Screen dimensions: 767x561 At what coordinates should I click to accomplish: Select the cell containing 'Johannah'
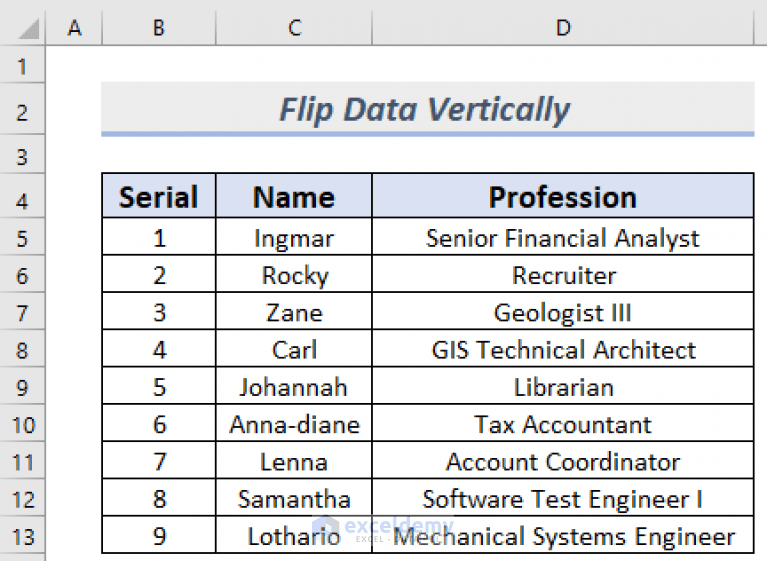294,387
